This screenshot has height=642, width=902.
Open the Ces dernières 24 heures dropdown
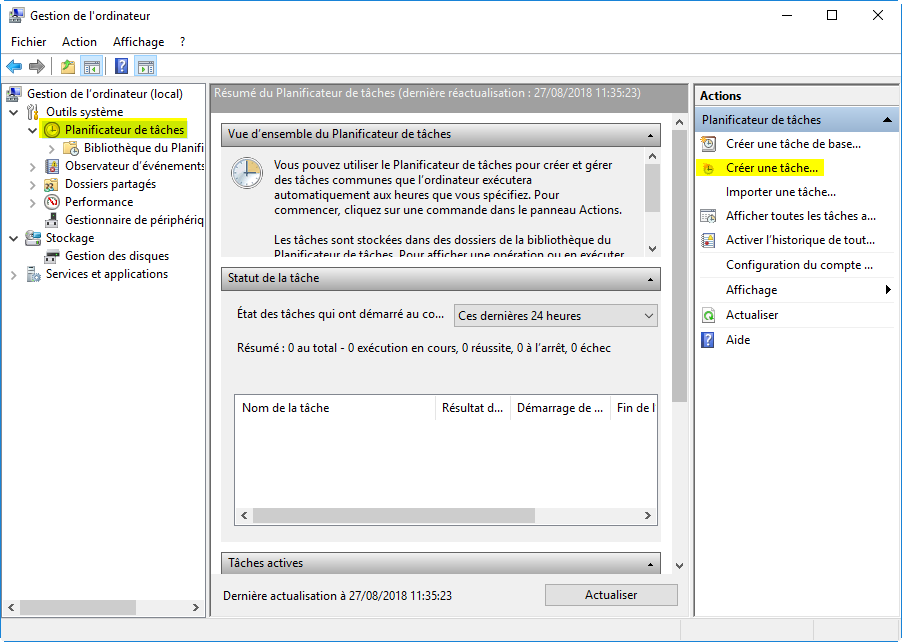click(x=556, y=316)
